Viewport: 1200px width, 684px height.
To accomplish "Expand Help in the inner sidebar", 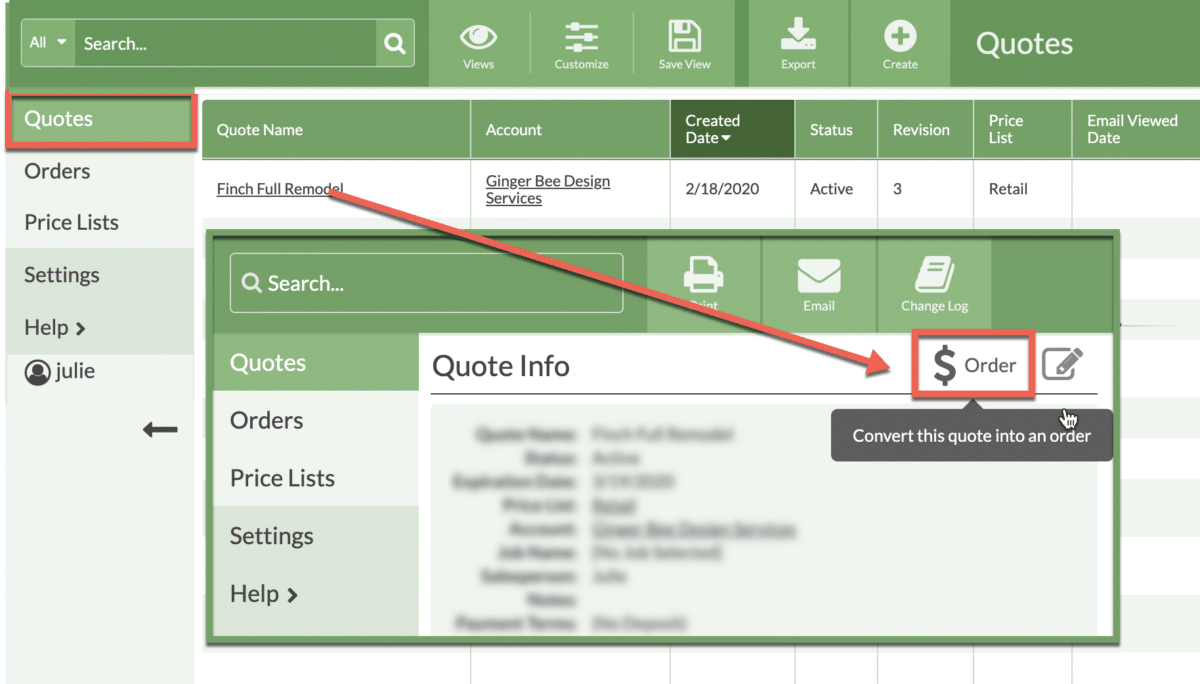I will click(x=264, y=594).
